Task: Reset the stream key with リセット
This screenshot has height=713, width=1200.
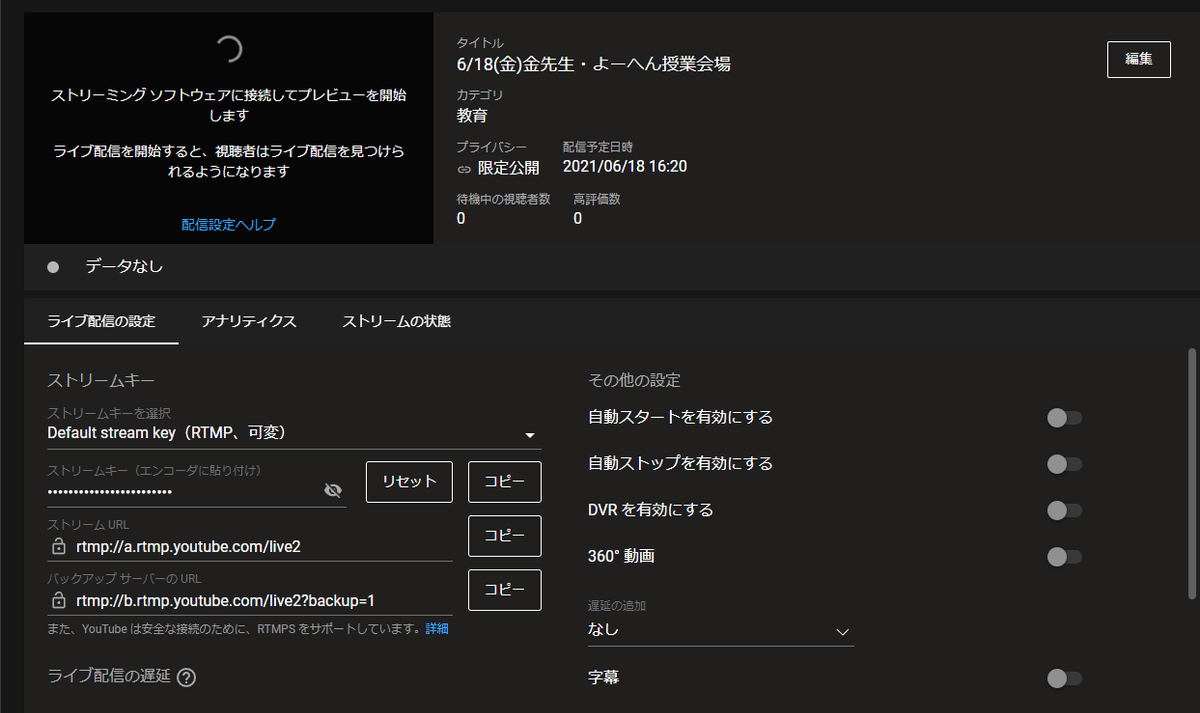Action: tap(409, 482)
